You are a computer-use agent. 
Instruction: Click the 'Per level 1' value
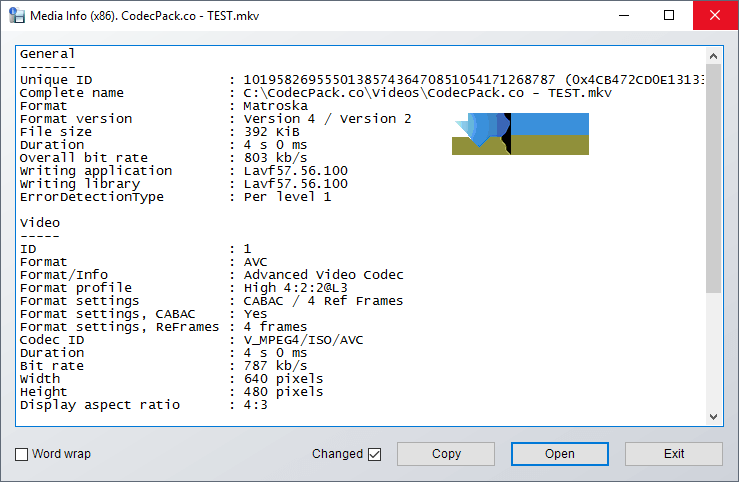tap(287, 196)
